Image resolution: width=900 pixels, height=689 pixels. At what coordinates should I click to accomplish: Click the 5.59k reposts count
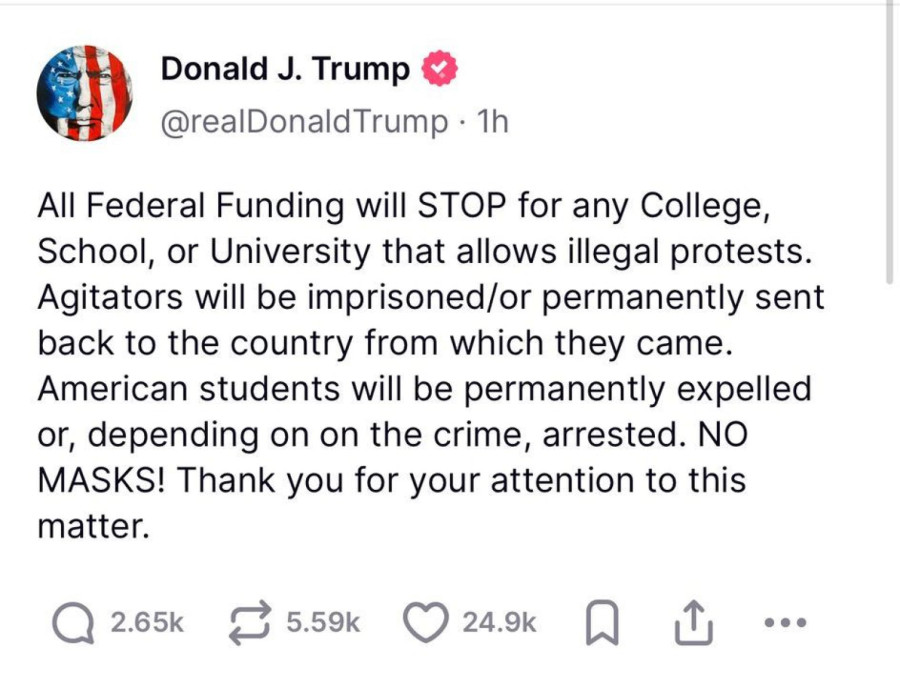point(323,622)
